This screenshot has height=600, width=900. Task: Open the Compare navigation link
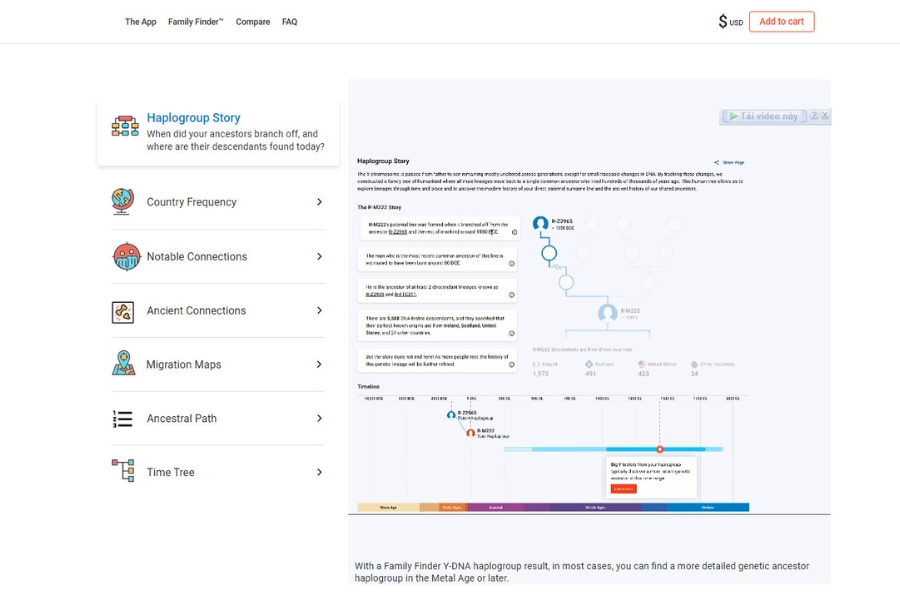(x=253, y=22)
